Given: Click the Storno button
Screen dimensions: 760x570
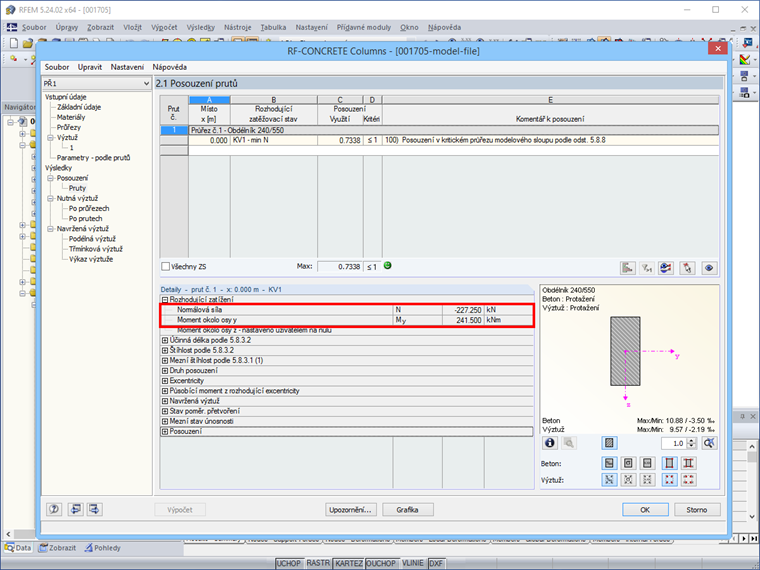Looking at the screenshot, I should 697,509.
